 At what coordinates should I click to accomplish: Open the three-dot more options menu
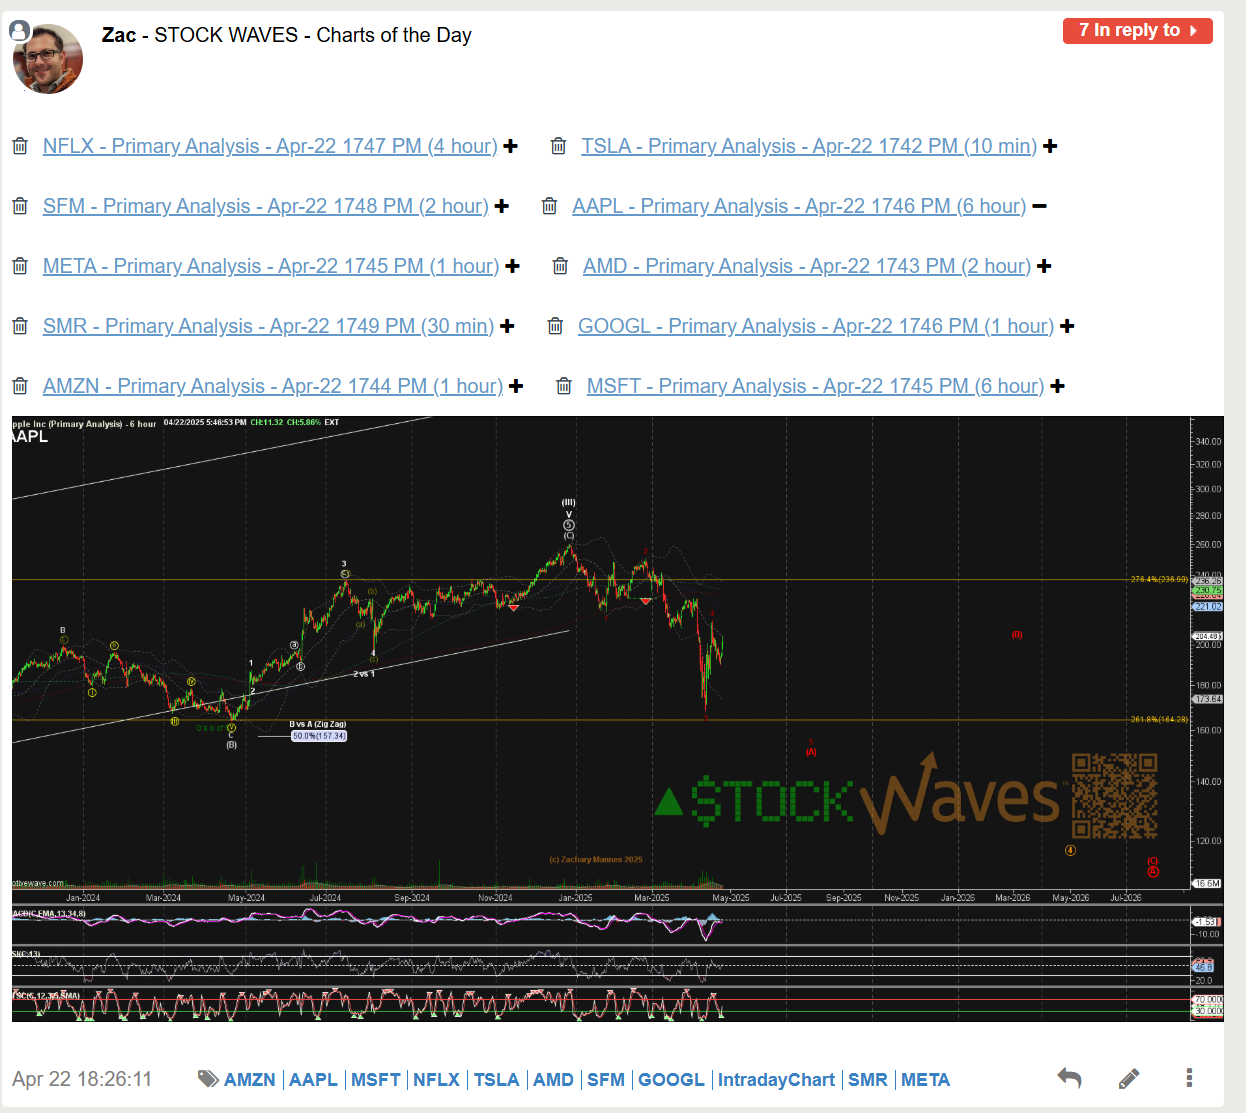click(1189, 1078)
